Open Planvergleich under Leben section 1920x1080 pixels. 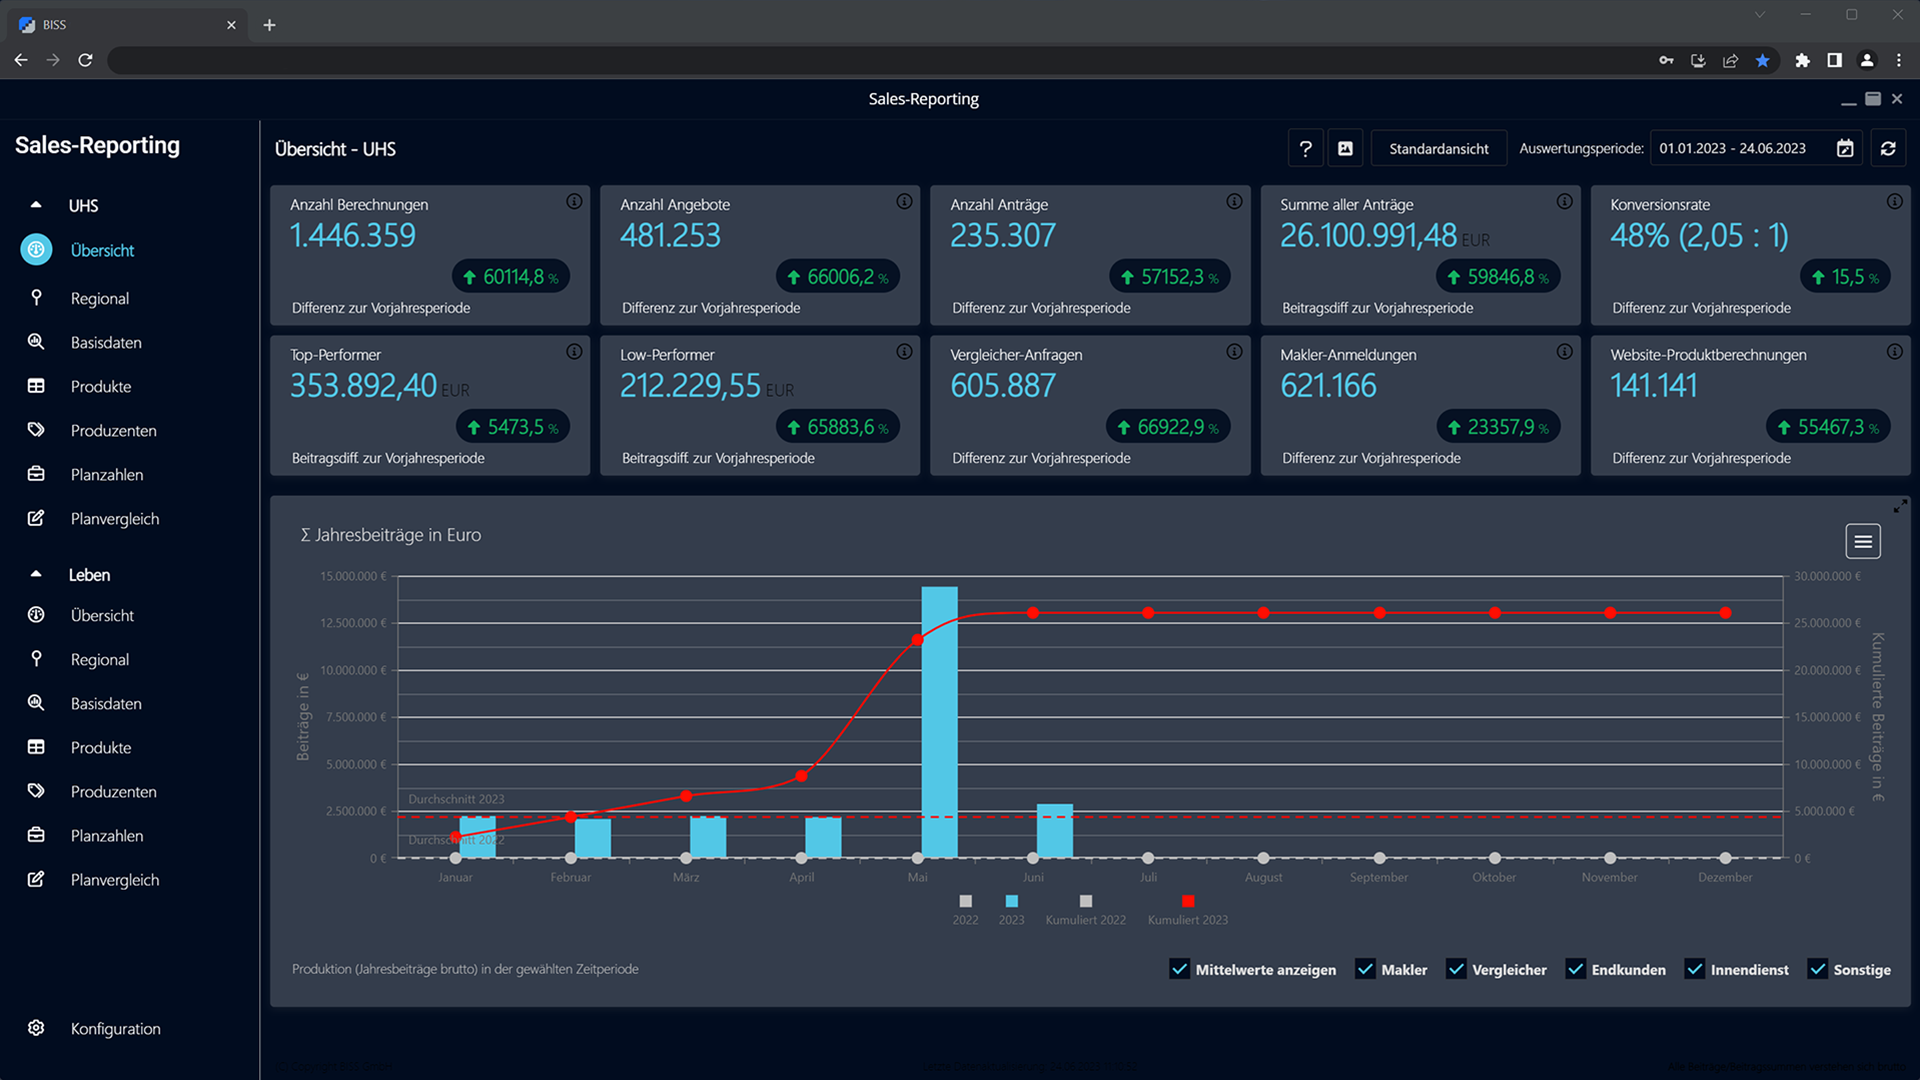(114, 880)
